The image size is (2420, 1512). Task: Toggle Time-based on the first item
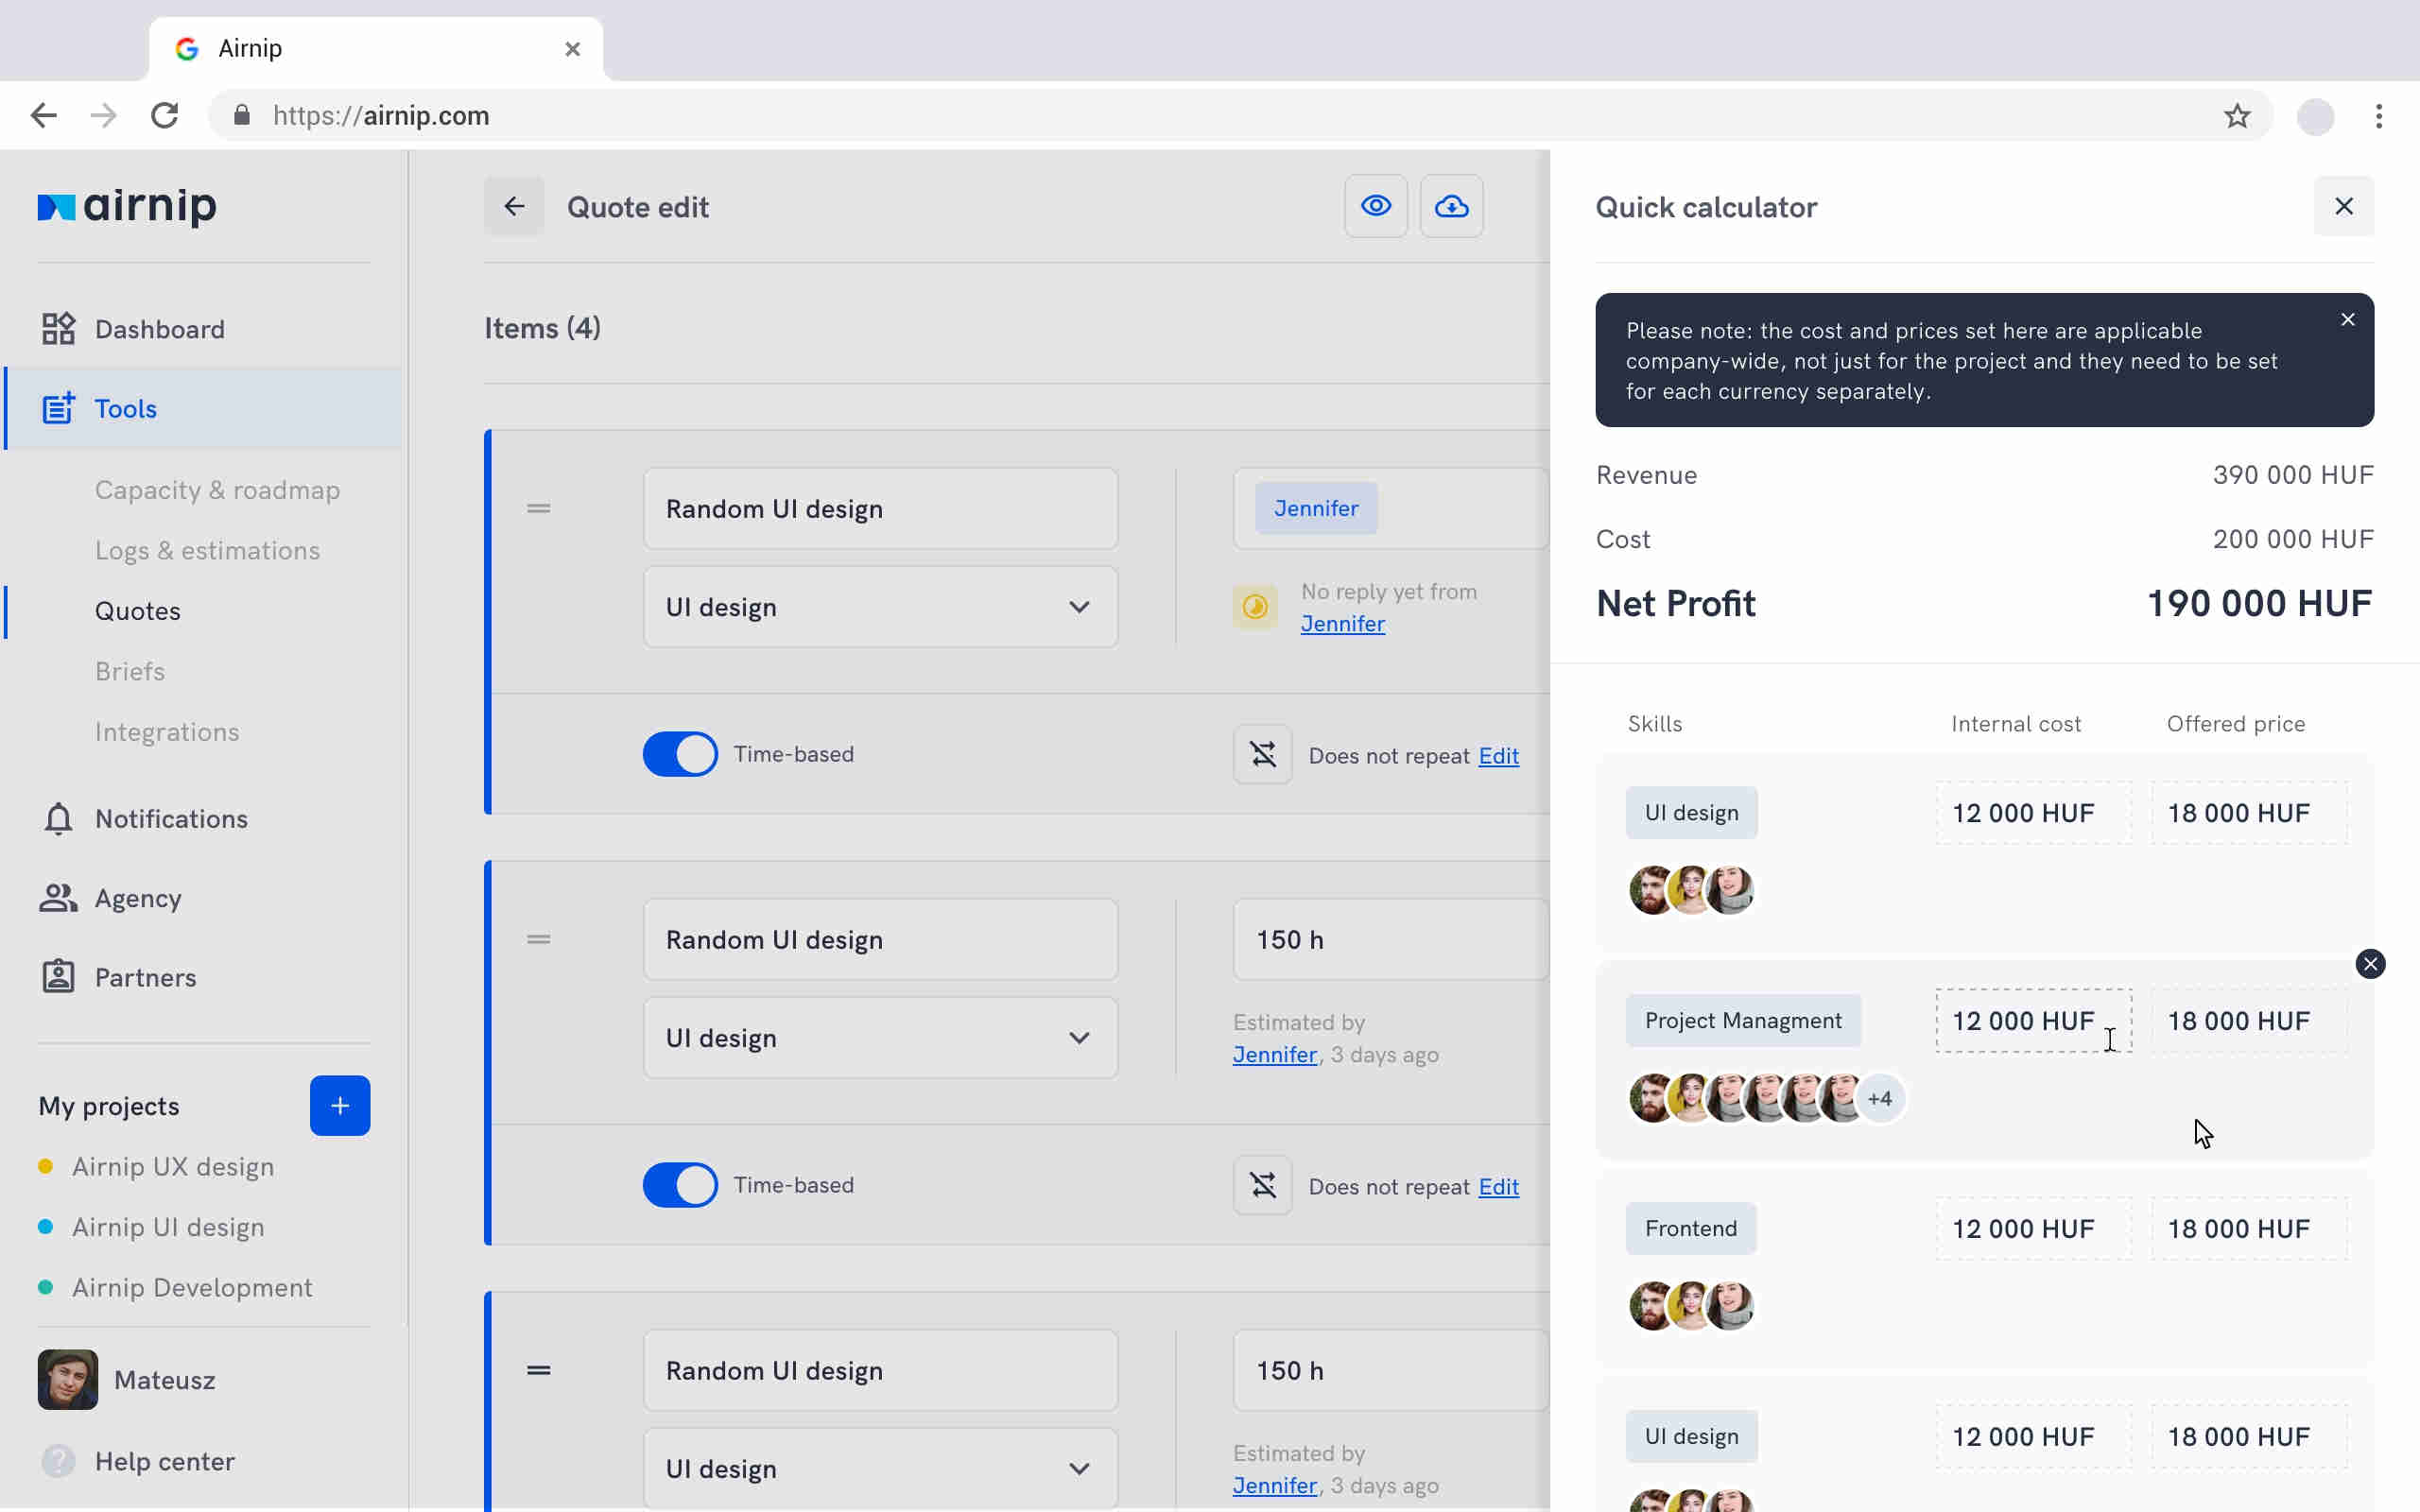680,754
